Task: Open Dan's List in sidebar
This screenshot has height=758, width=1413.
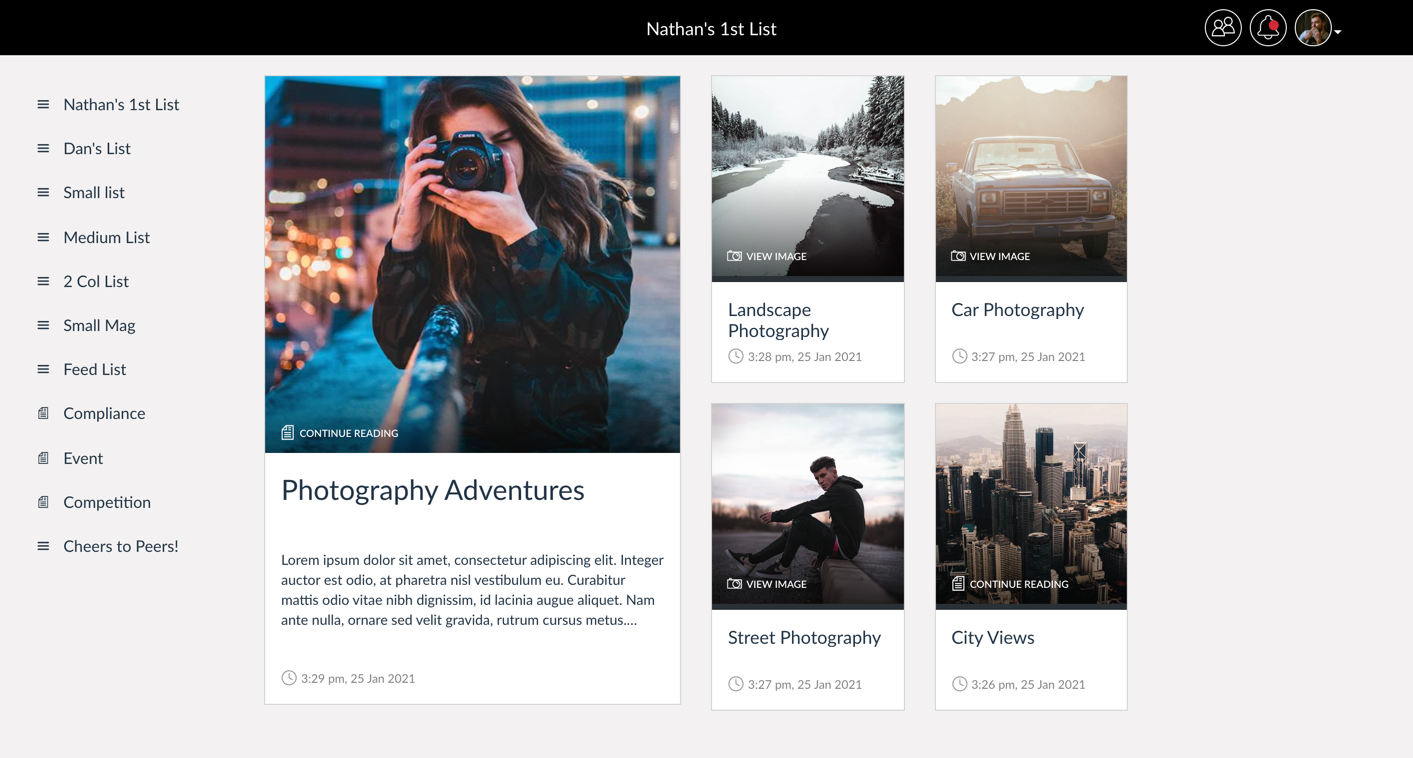Action: (x=97, y=148)
